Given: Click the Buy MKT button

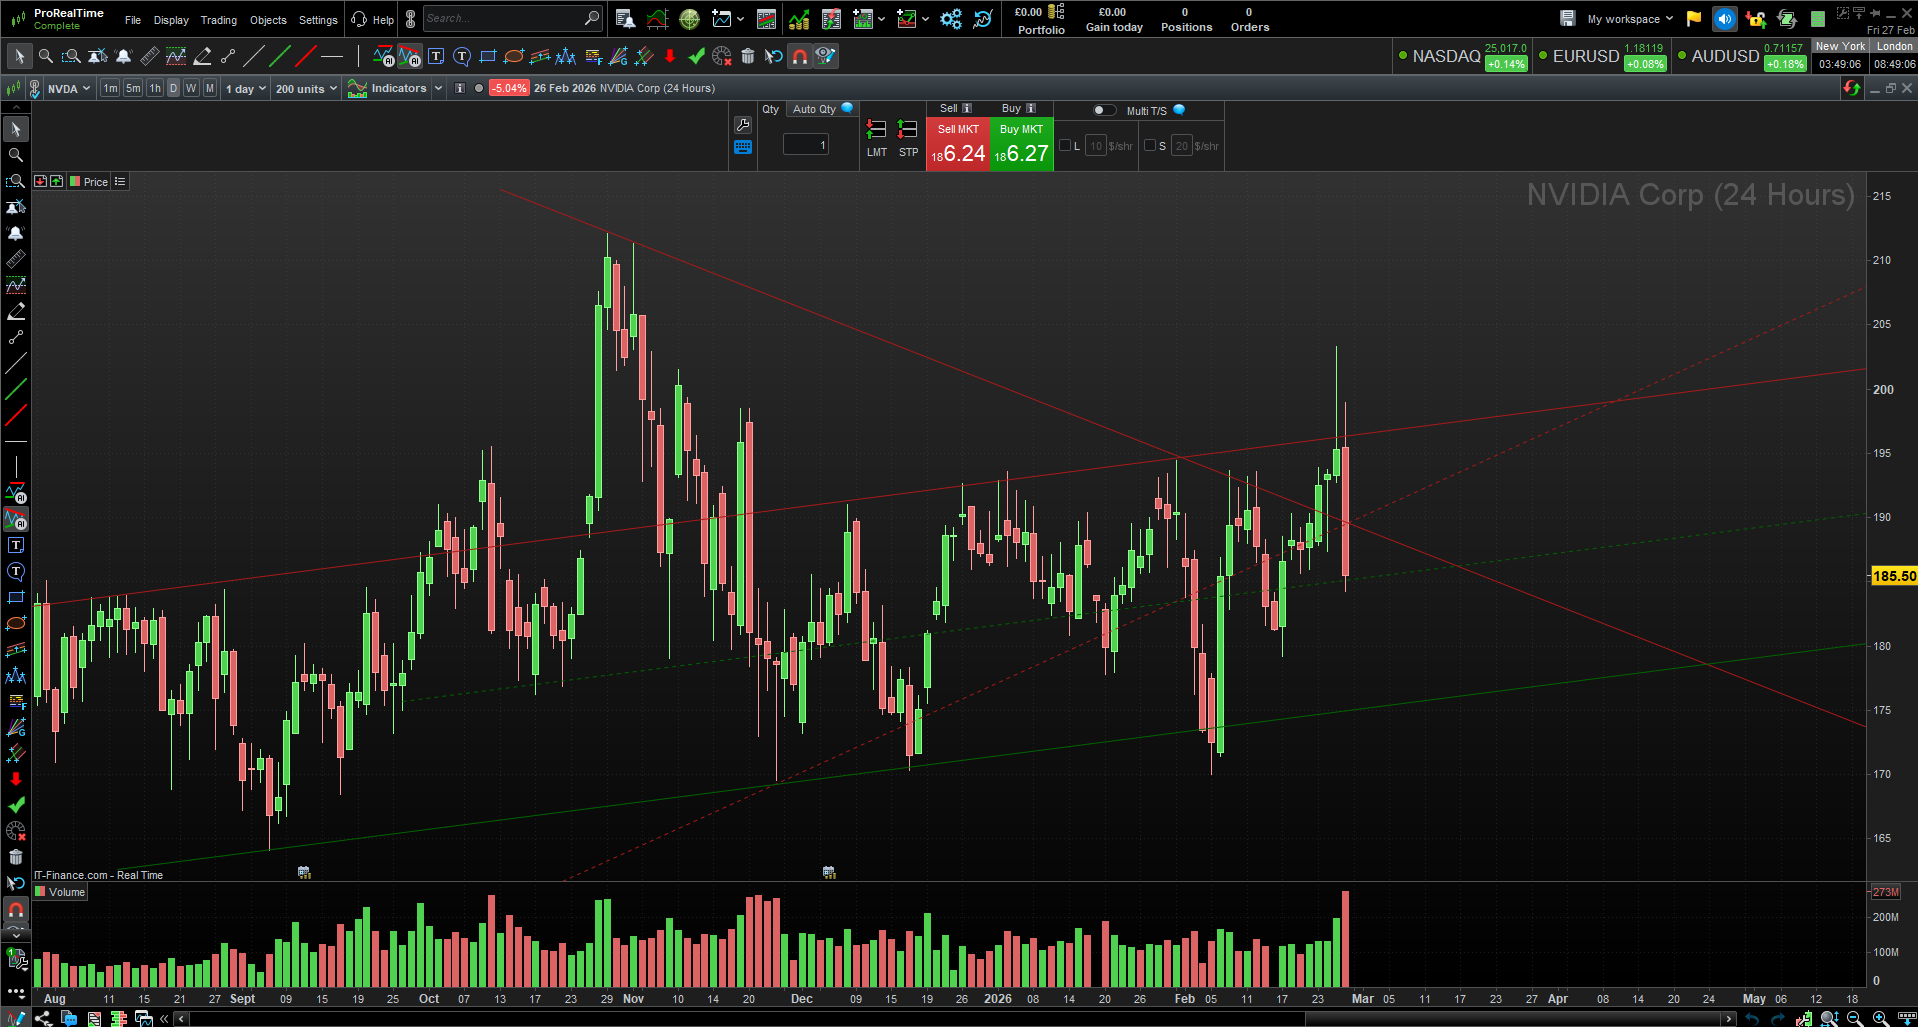Looking at the screenshot, I should coord(1020,140).
